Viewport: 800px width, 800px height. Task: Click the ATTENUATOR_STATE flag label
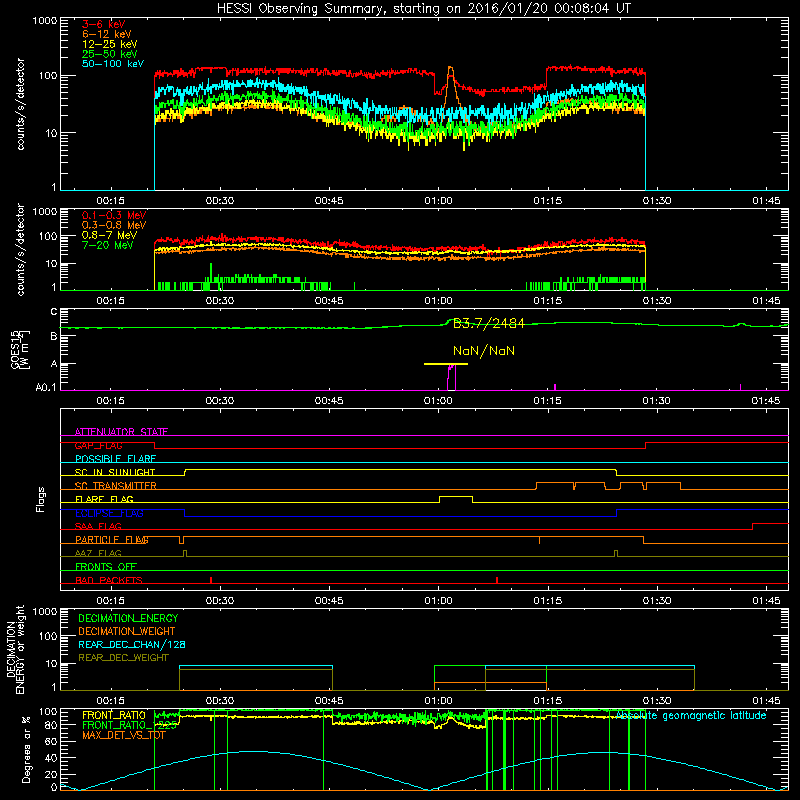(121, 432)
